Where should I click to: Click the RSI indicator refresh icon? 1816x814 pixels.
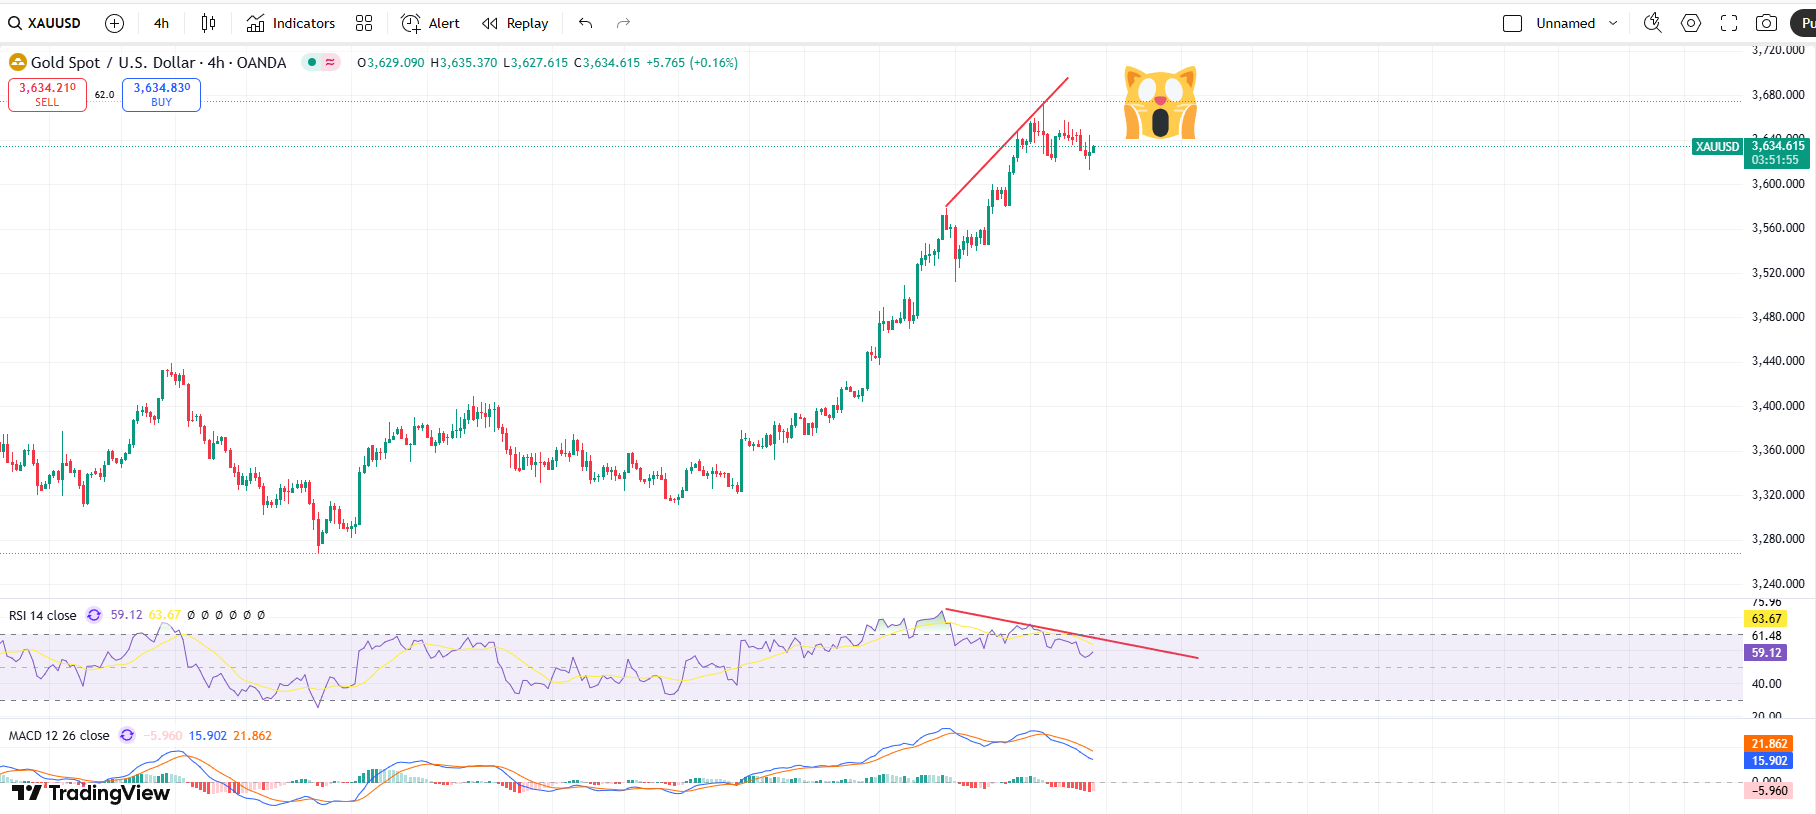[x=94, y=615]
